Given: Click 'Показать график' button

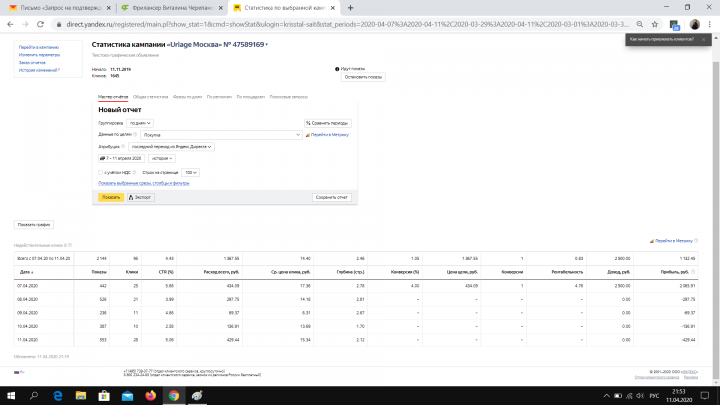Looking at the screenshot, I should click(34, 225).
